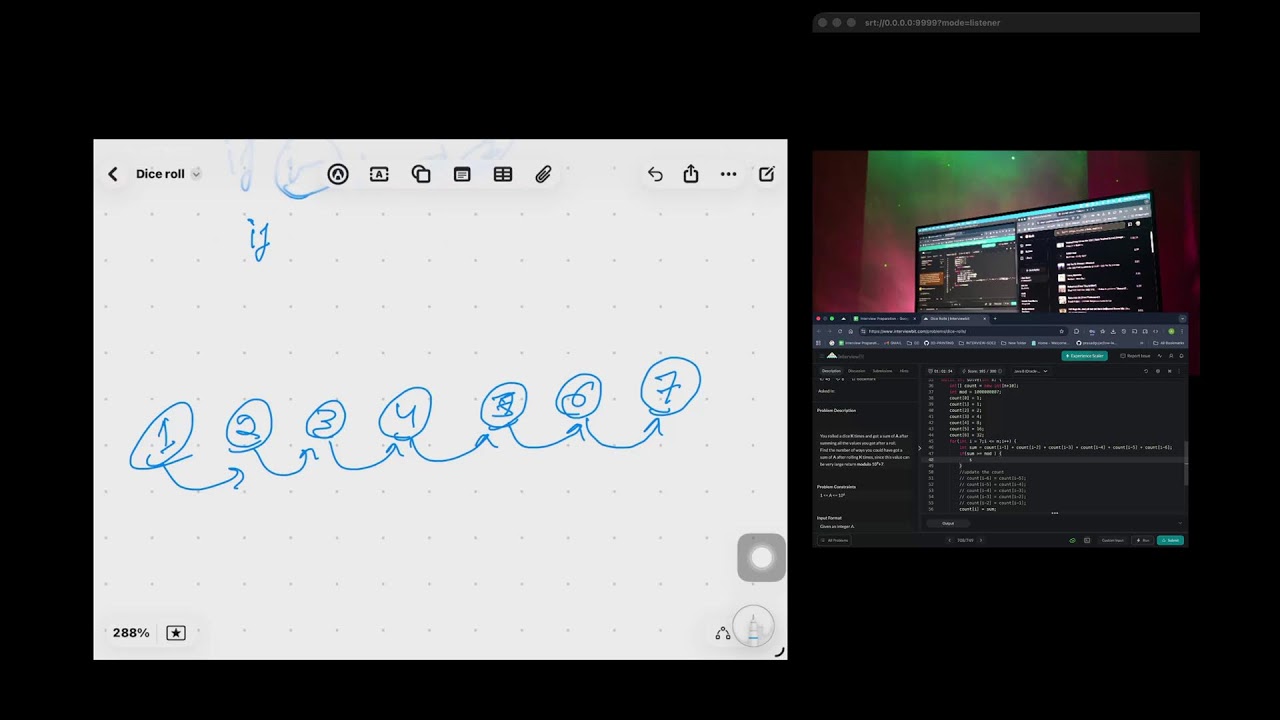Open a new browser tab
Viewport: 1280px width, 720px height.
(x=995, y=318)
